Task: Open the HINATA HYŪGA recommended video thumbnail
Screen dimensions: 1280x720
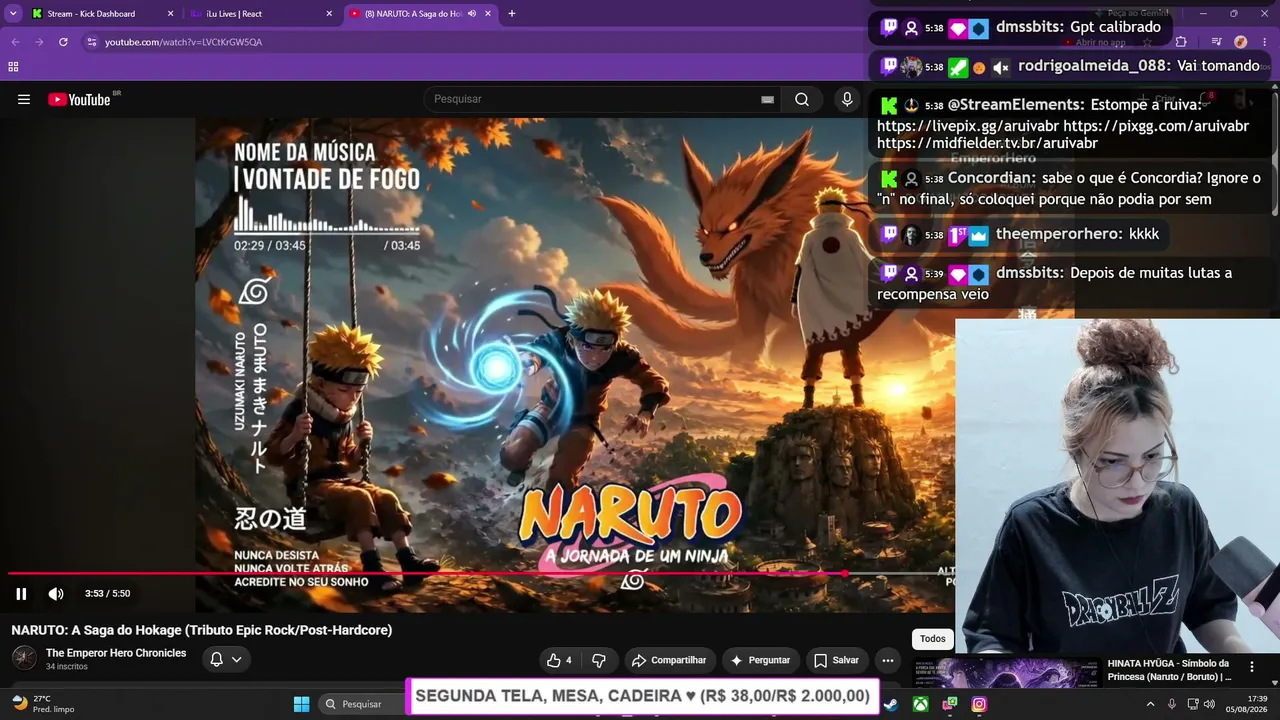Action: tap(1009, 672)
